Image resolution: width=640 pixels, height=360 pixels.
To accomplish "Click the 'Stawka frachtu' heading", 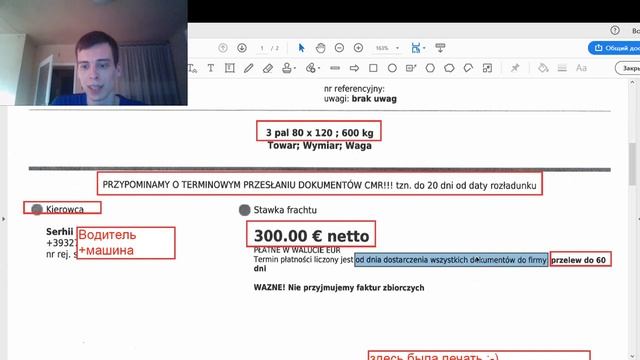I will click(285, 210).
